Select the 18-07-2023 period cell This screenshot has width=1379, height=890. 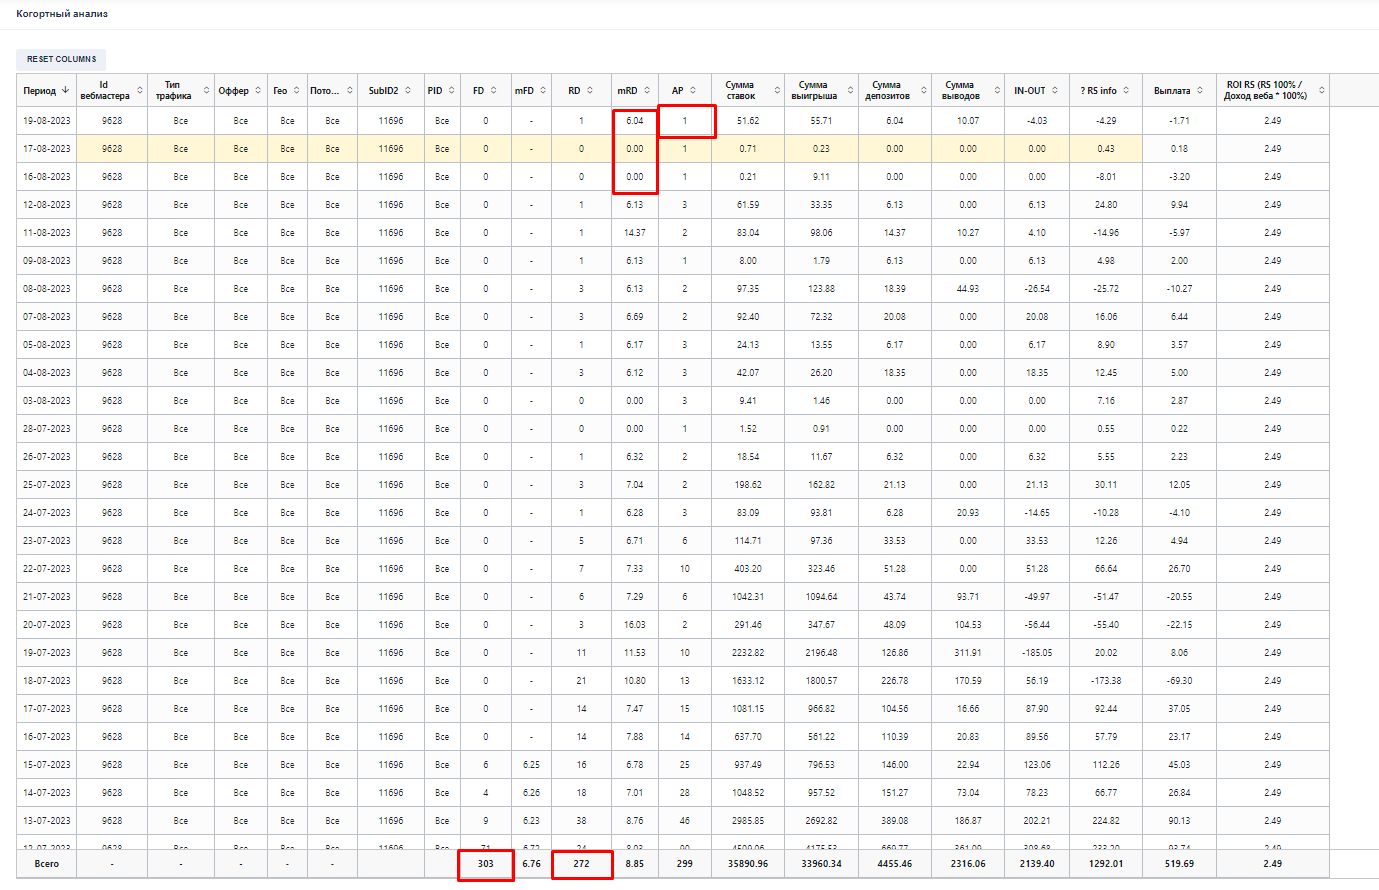coord(47,681)
